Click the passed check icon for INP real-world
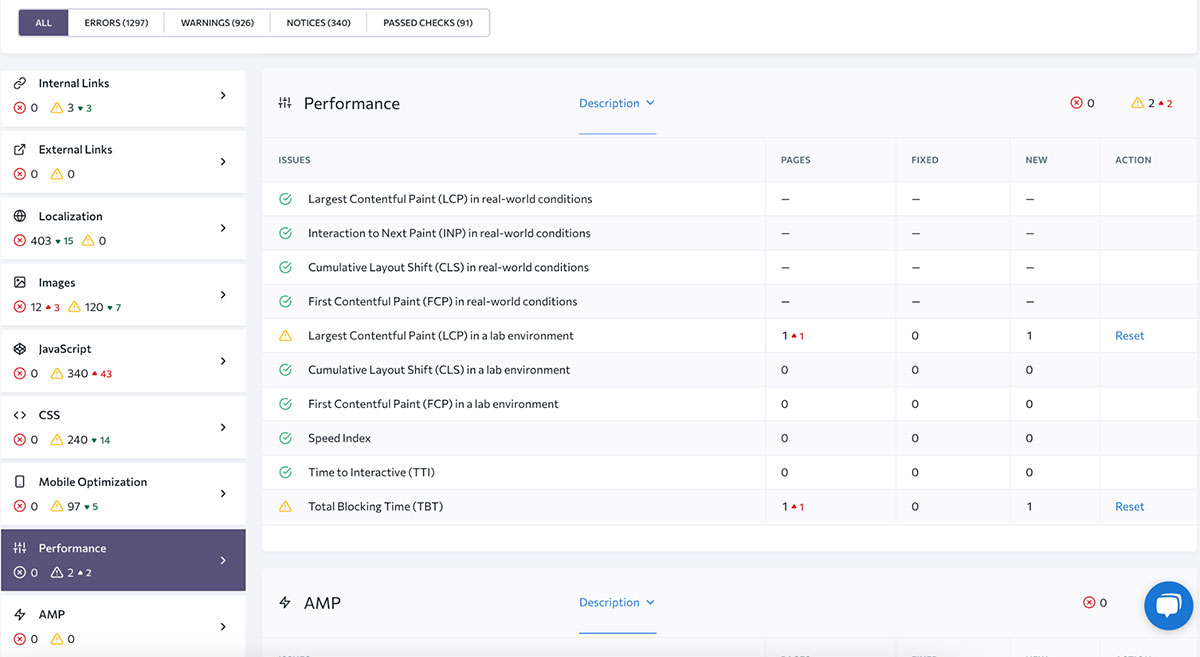 click(x=285, y=233)
